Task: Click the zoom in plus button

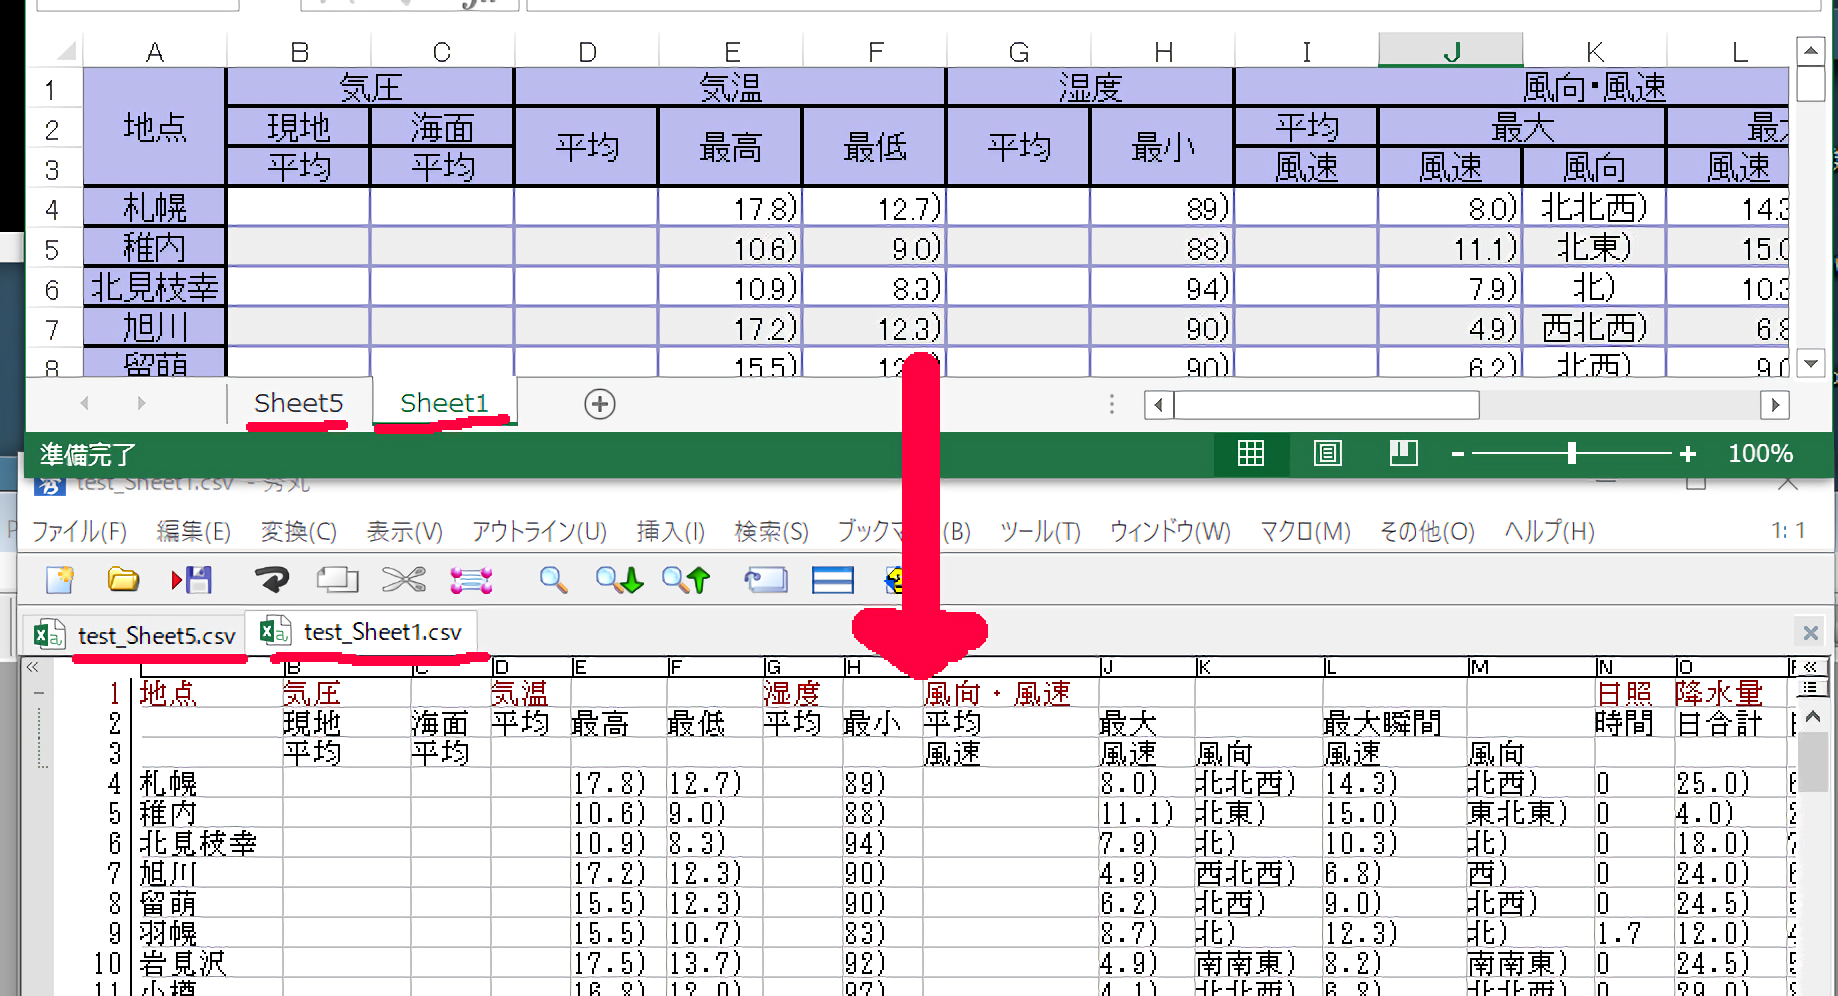Action: 1688,454
